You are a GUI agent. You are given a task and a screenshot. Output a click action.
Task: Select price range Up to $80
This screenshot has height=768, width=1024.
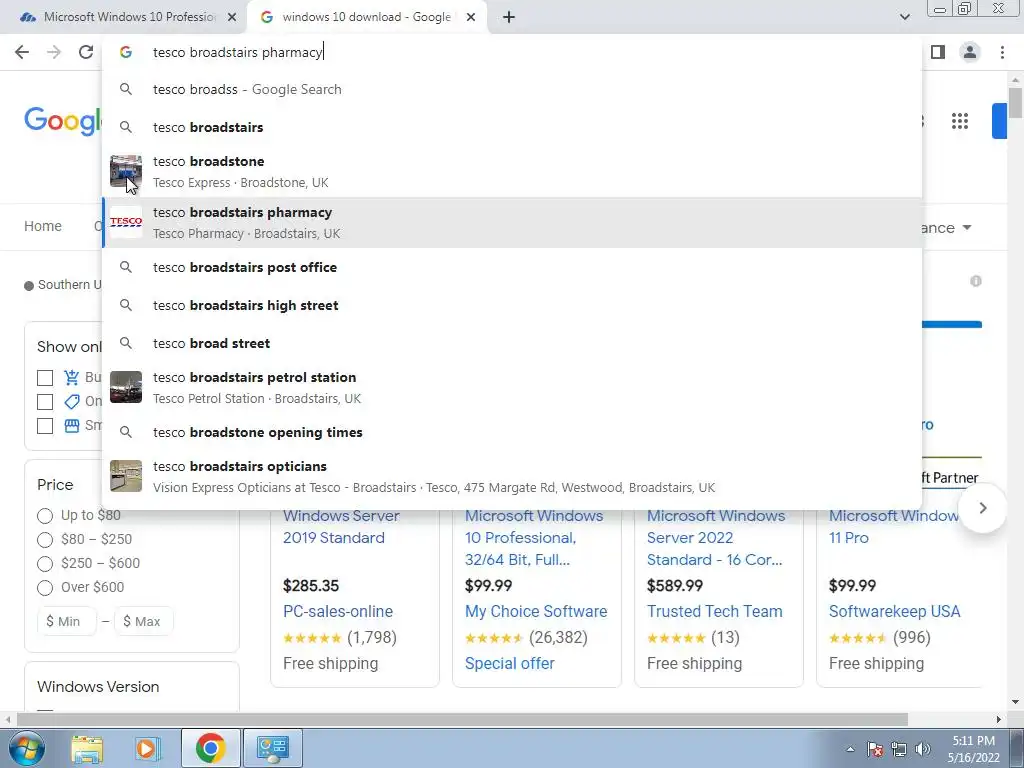point(45,516)
